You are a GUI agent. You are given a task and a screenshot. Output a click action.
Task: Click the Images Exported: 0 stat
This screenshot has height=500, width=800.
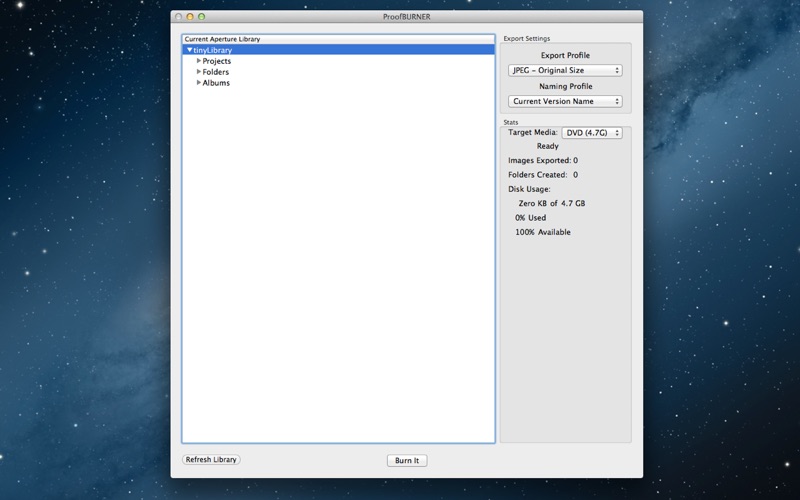point(543,160)
